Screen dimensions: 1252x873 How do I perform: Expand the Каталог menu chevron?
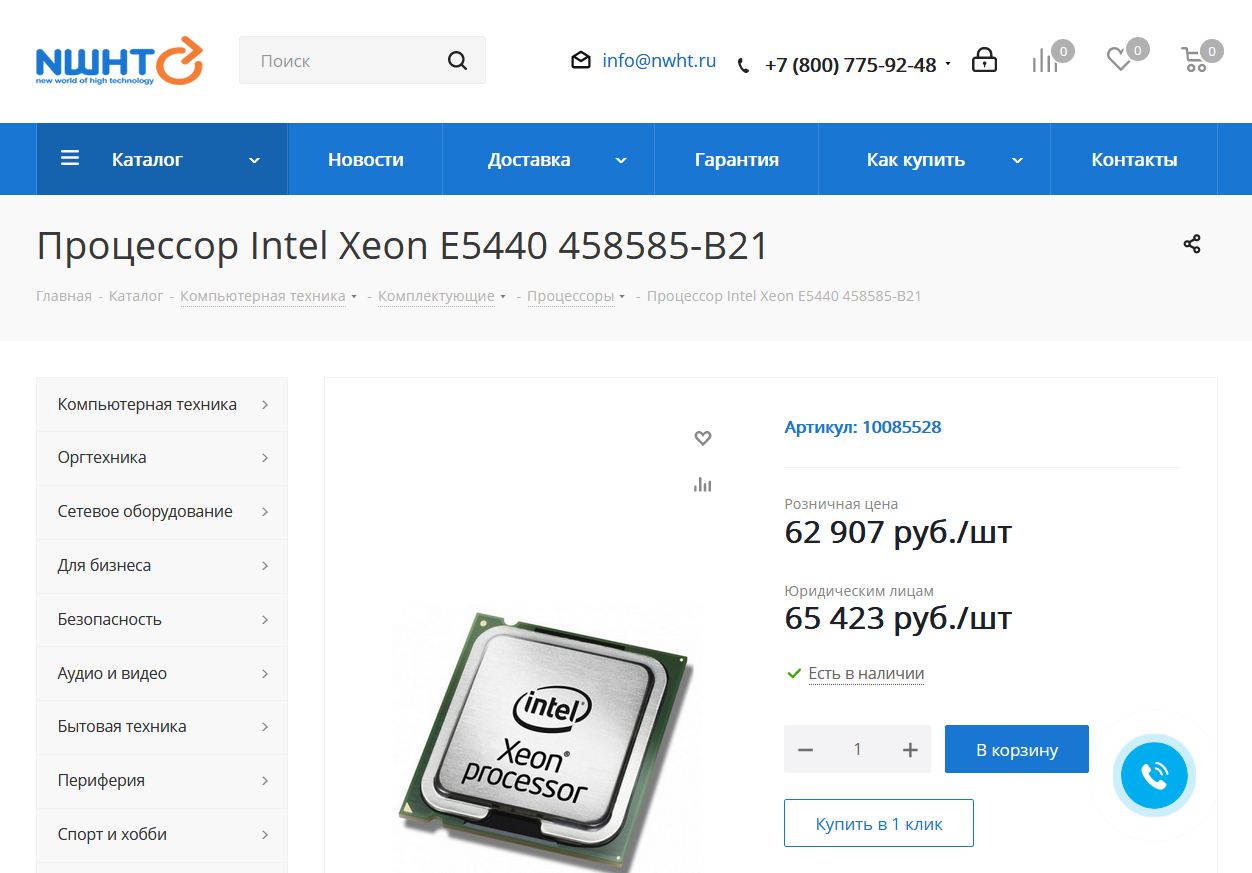coord(254,160)
